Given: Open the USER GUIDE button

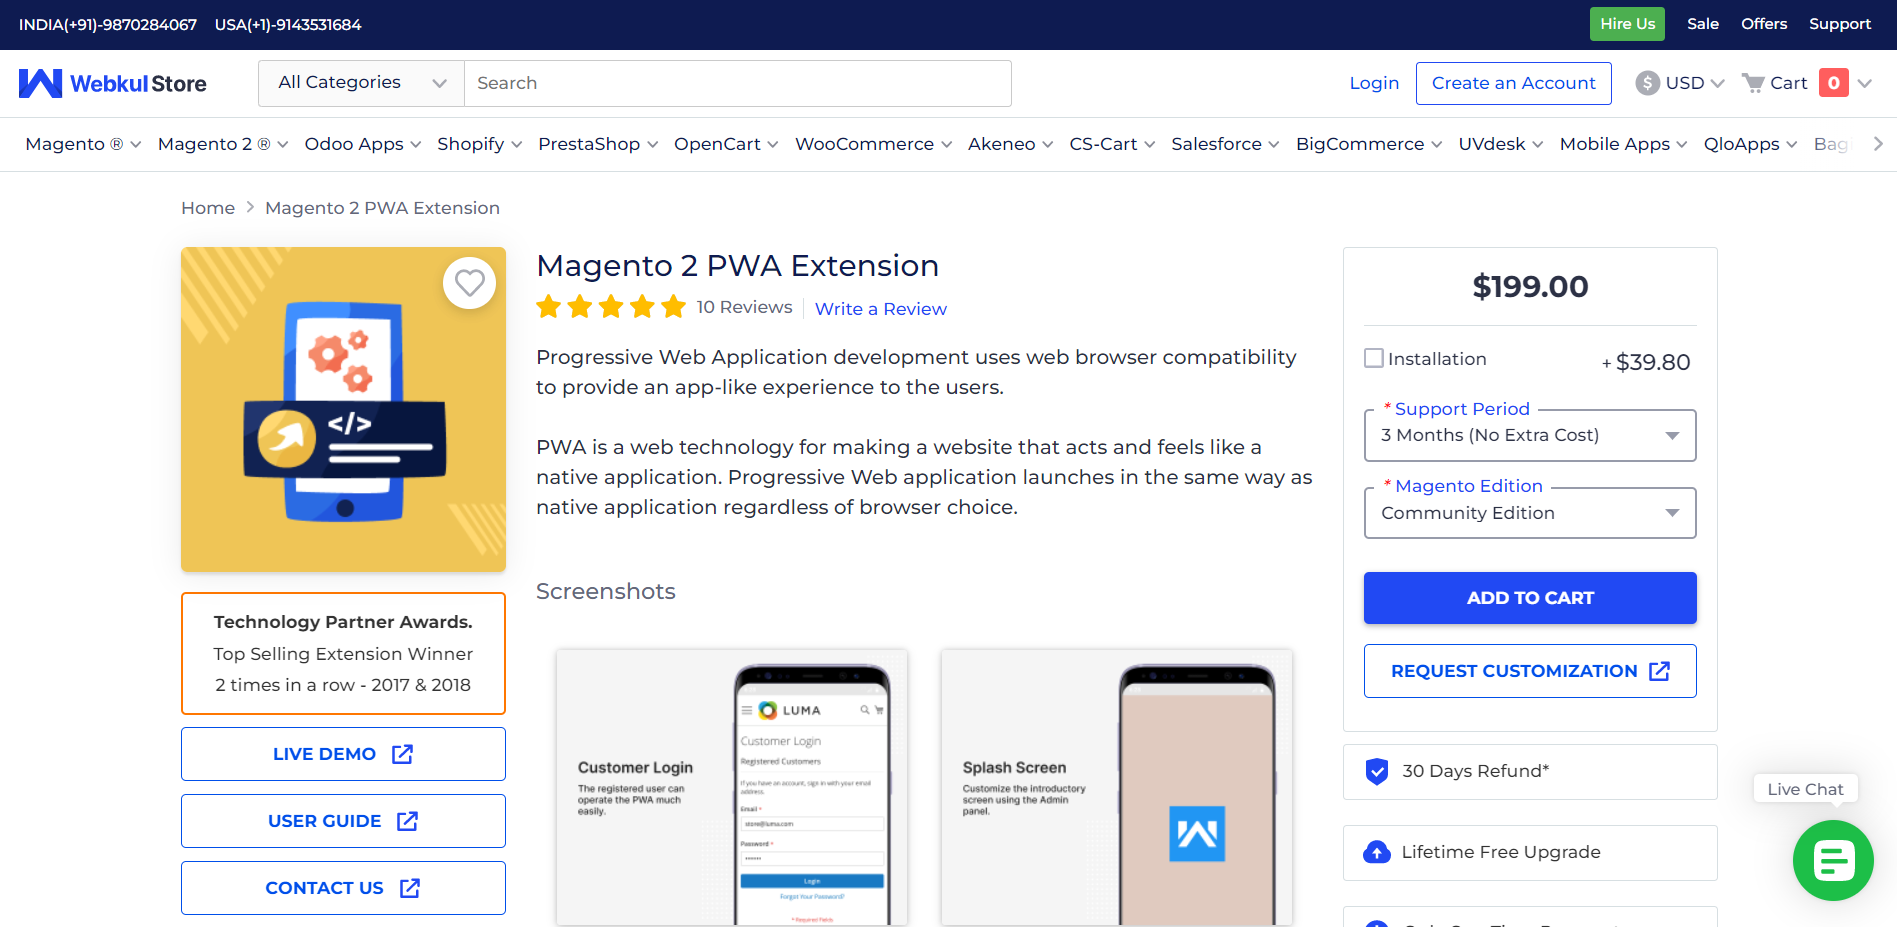Looking at the screenshot, I should tap(343, 821).
